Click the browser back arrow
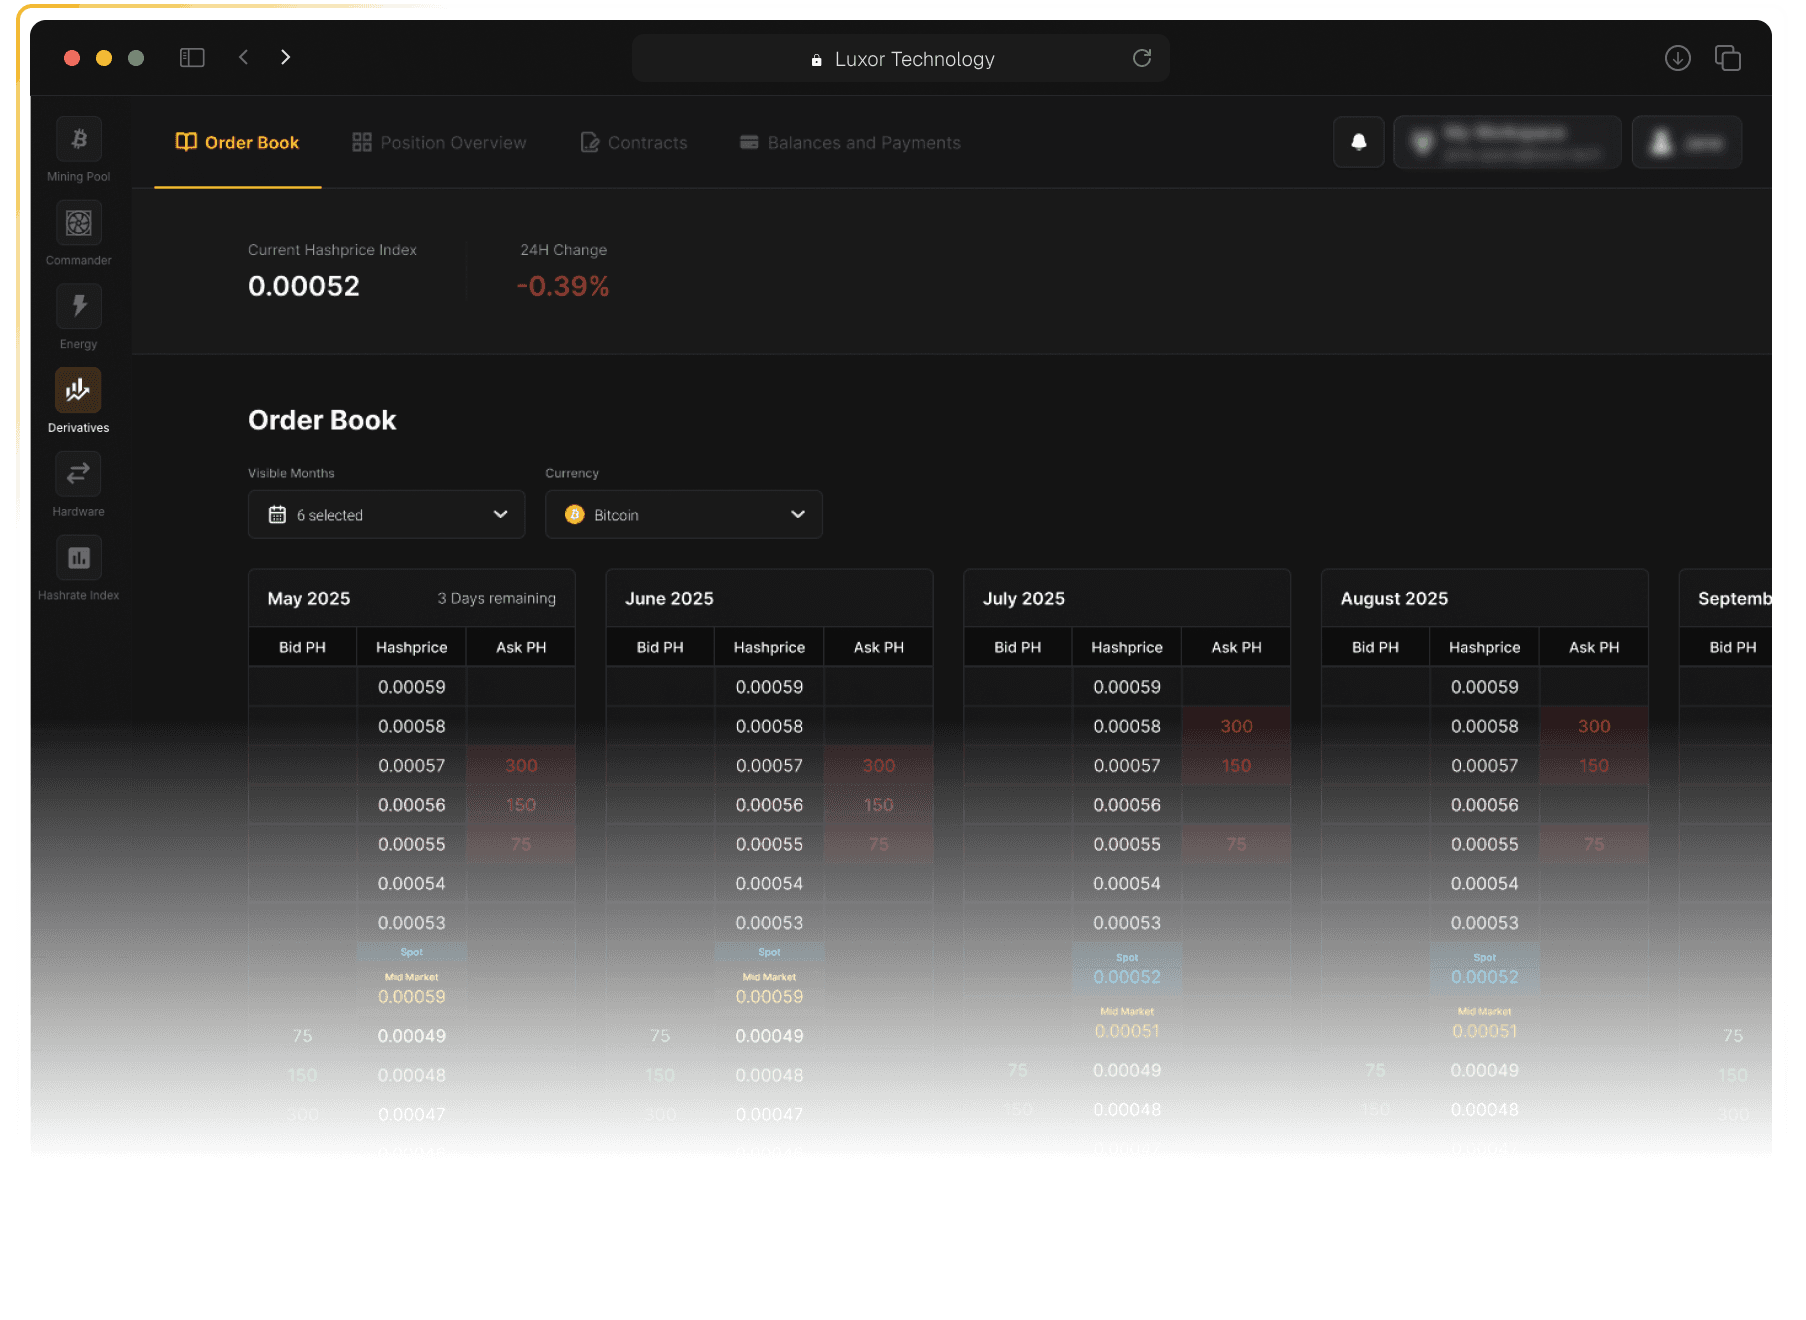This screenshot has width=1806, height=1320. [243, 57]
